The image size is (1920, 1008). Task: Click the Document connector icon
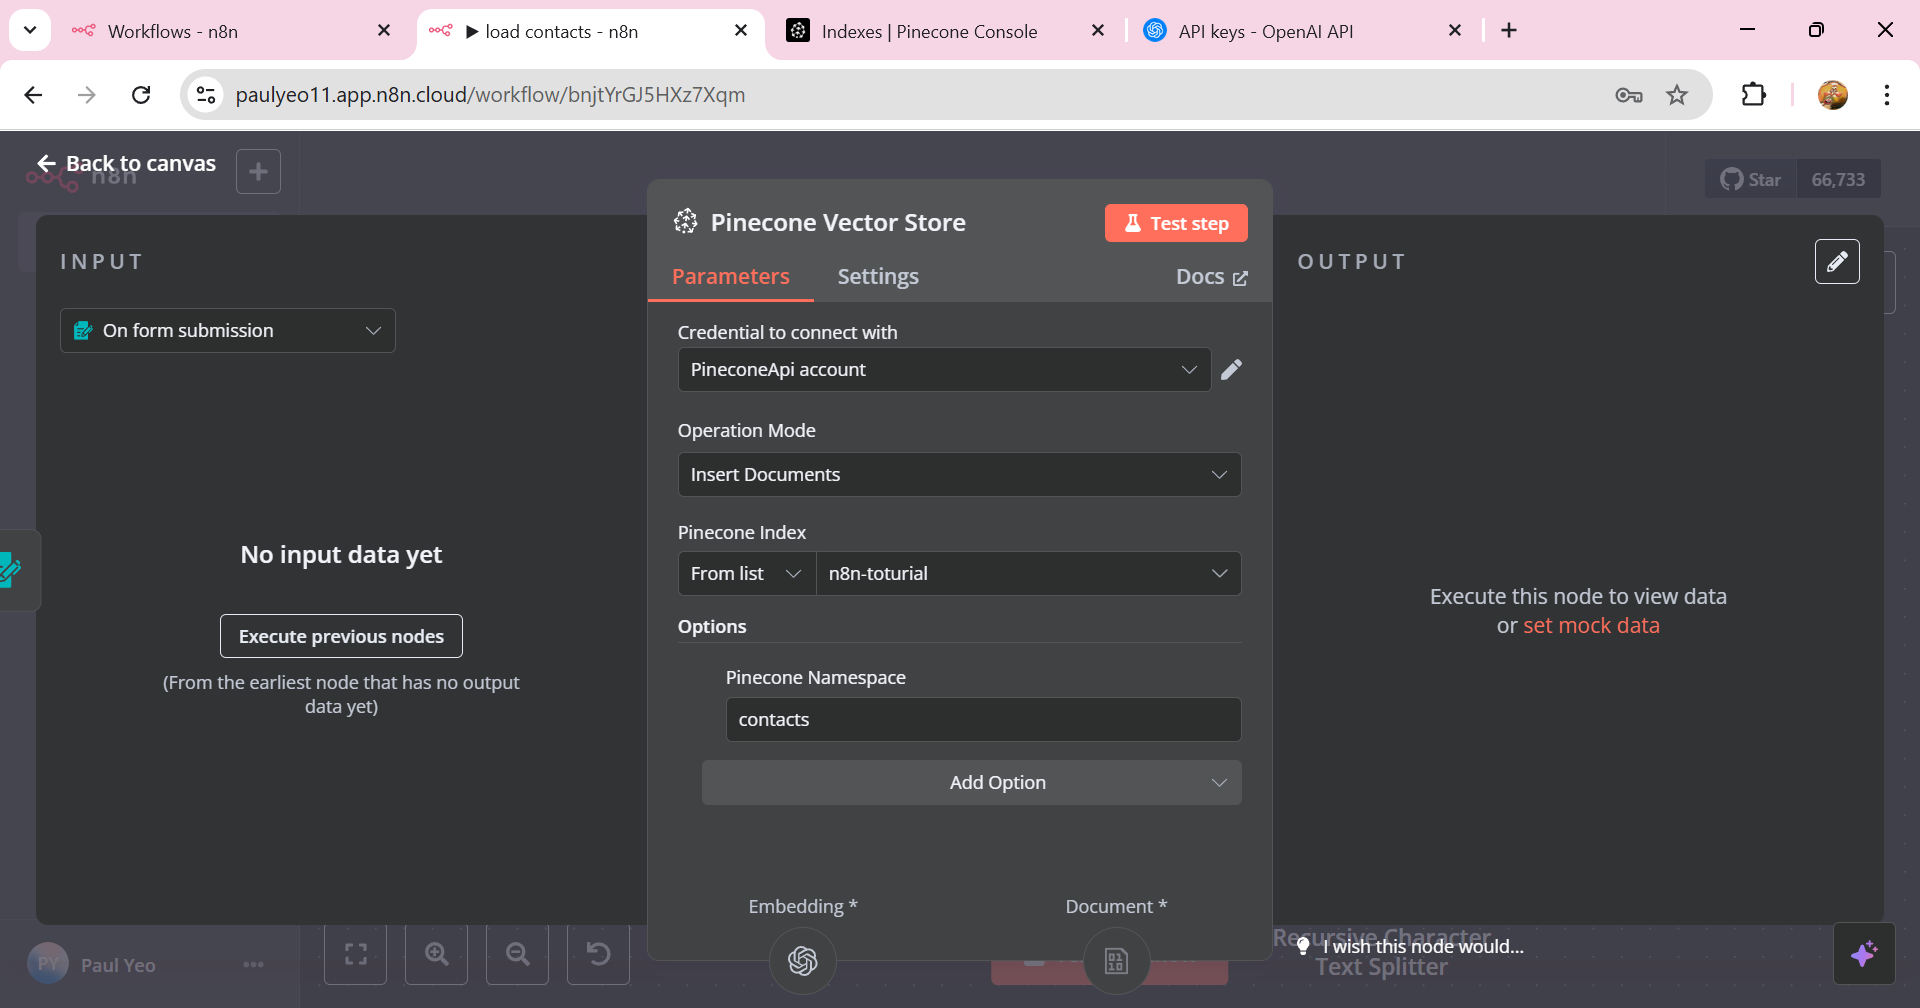tap(1116, 961)
